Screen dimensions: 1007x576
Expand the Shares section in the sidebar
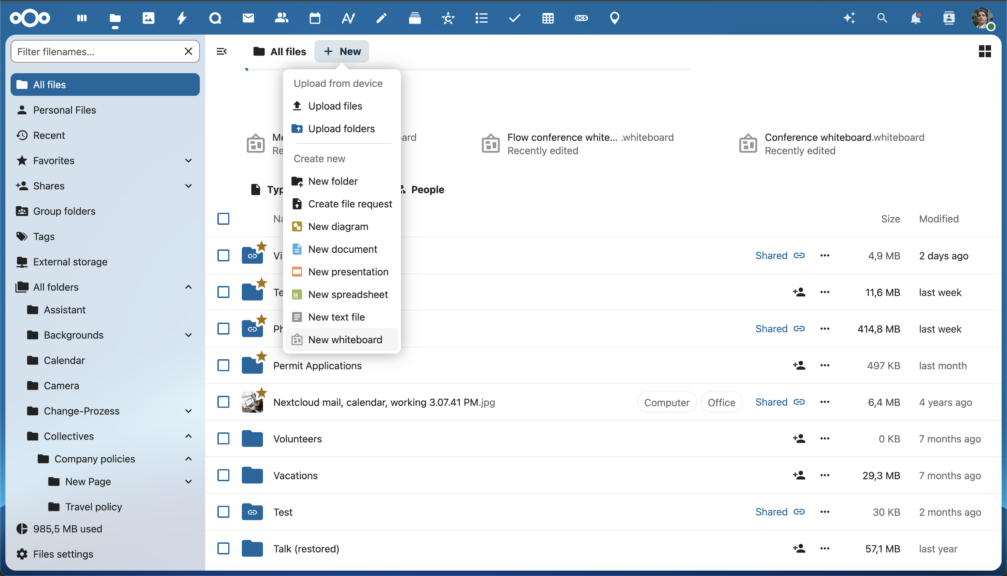coord(189,186)
